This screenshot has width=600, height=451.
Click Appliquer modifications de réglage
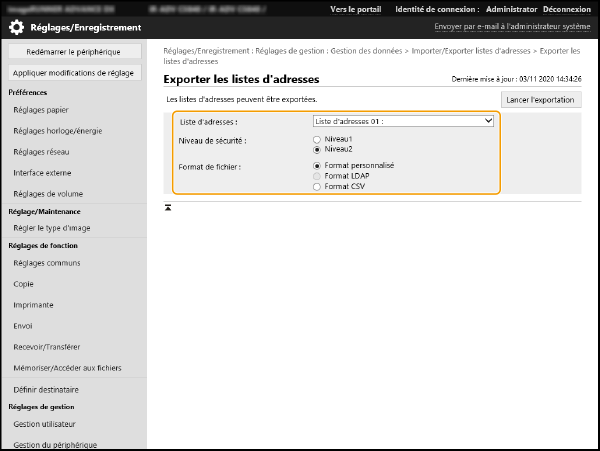pyautogui.click(x=74, y=73)
